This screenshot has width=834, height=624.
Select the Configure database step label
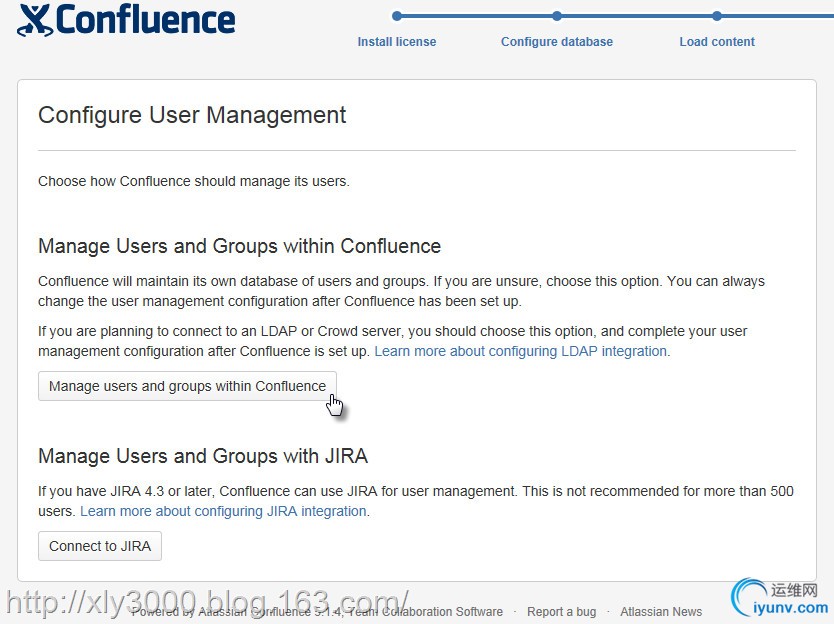click(557, 41)
